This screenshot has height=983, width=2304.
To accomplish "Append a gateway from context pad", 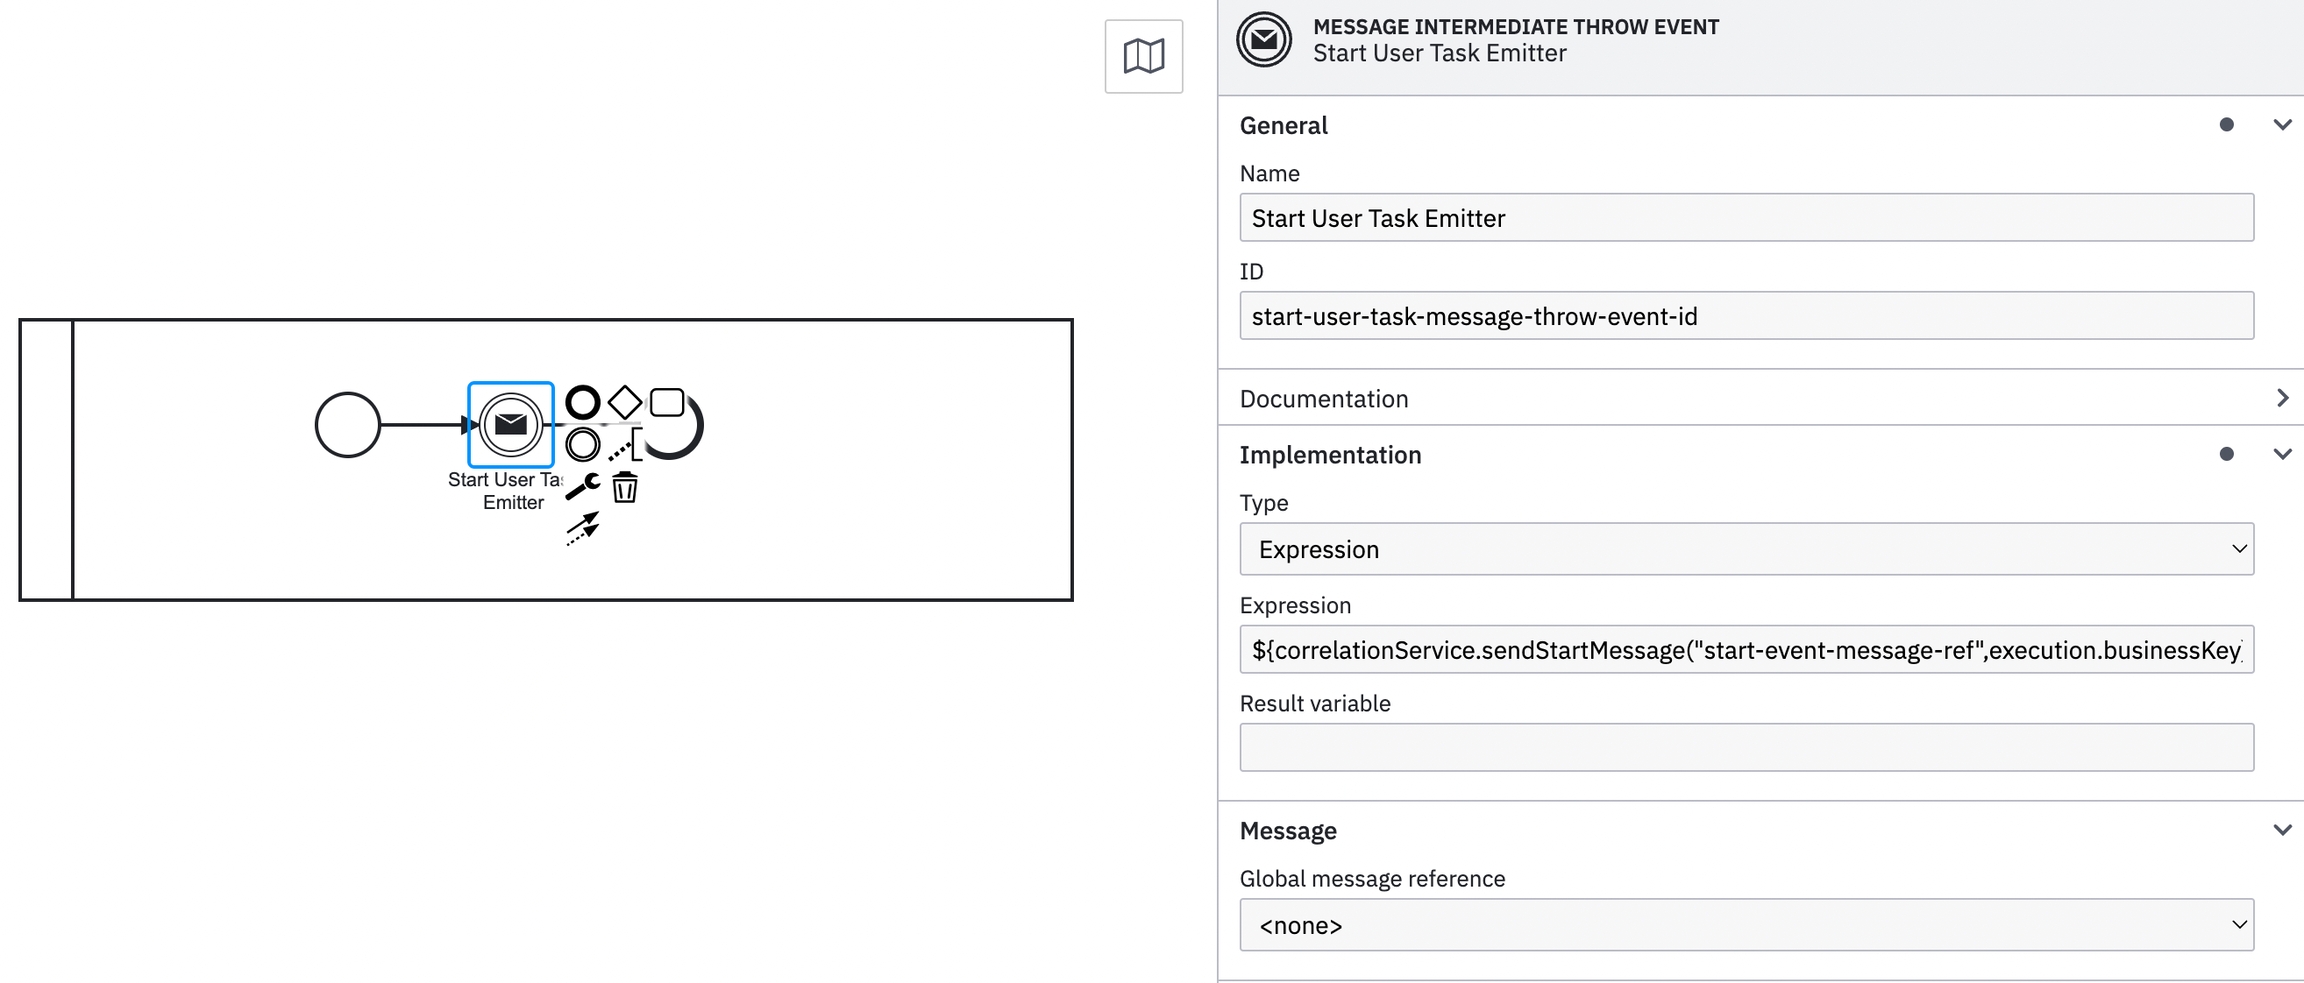I will point(625,402).
